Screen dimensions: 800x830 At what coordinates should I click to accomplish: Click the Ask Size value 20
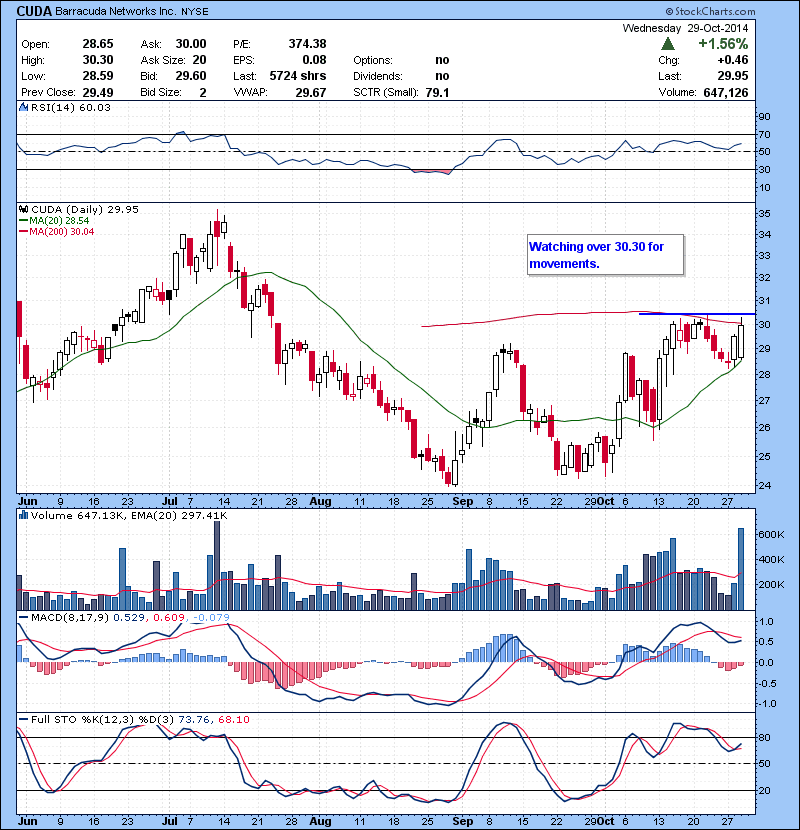tap(200, 60)
